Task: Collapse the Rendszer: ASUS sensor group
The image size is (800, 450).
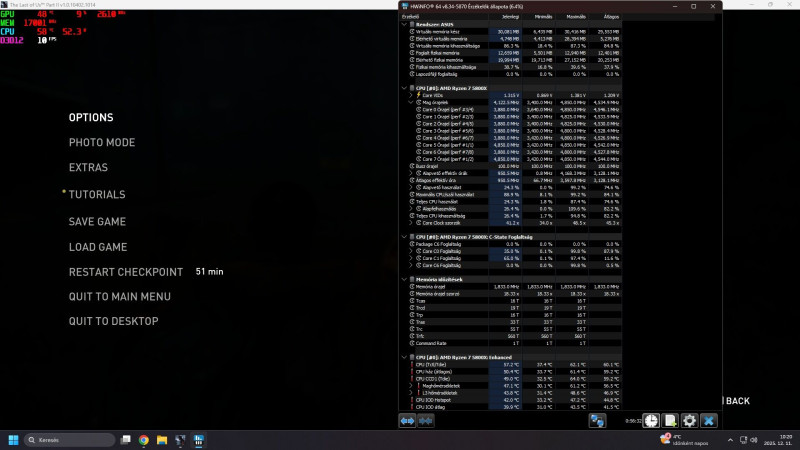Action: click(404, 24)
